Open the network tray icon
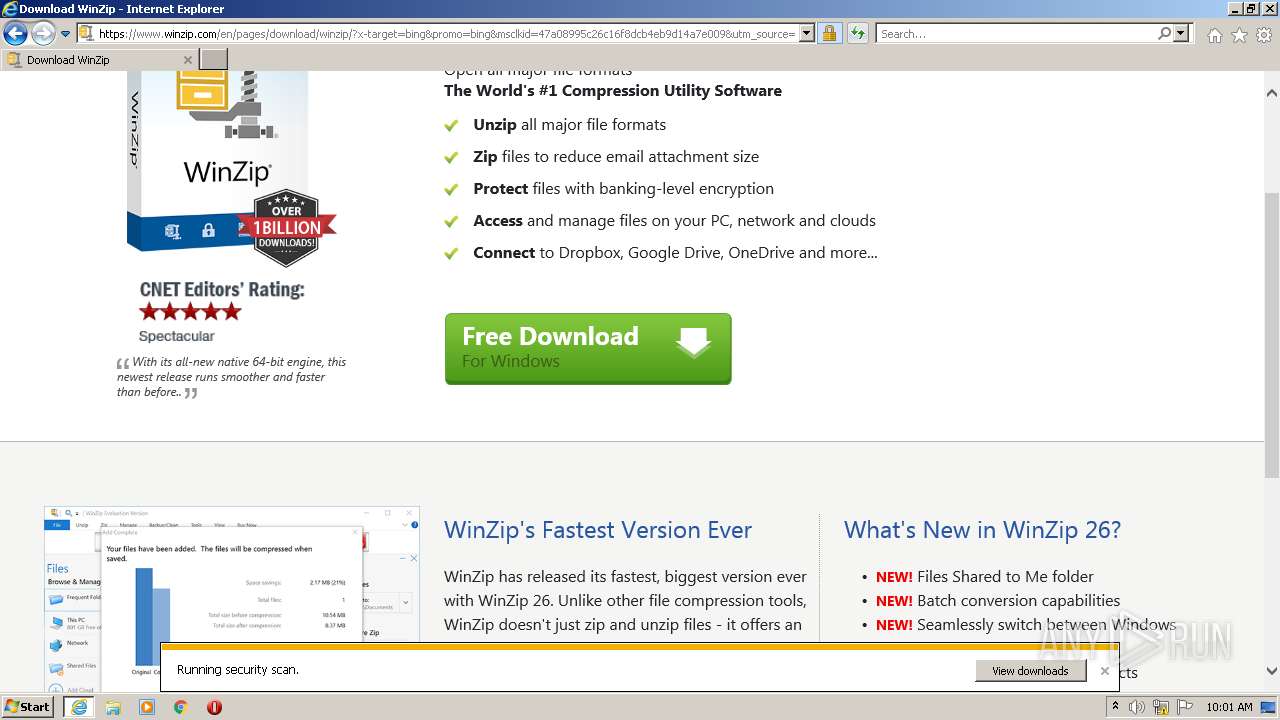Image resolution: width=1280 pixels, height=720 pixels. (x=1161, y=707)
